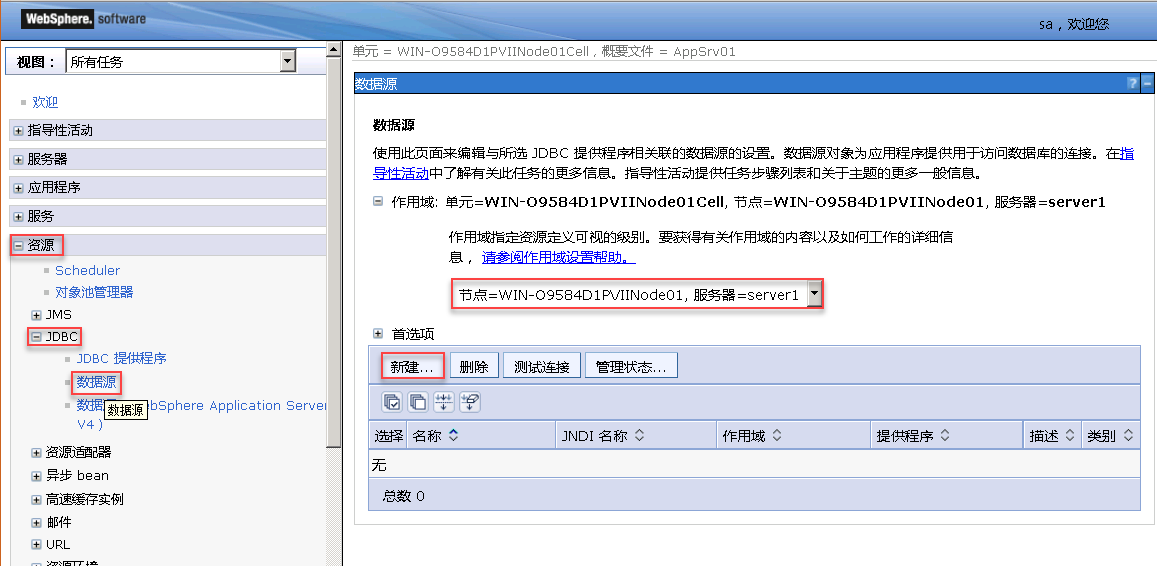Screen dimensions: 1157x566
Task: Click the 测试连接 button
Action: pos(542,367)
